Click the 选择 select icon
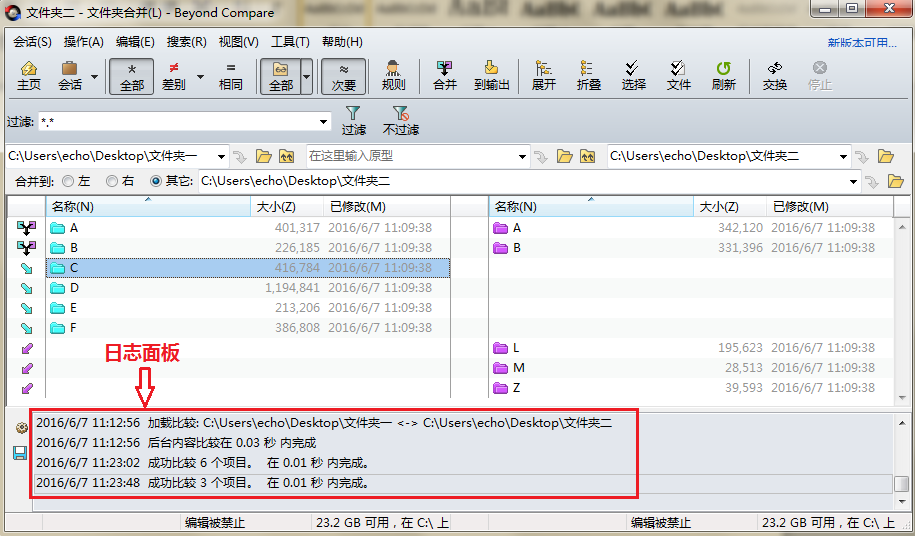The width and height of the screenshot is (915, 536). coord(633,76)
